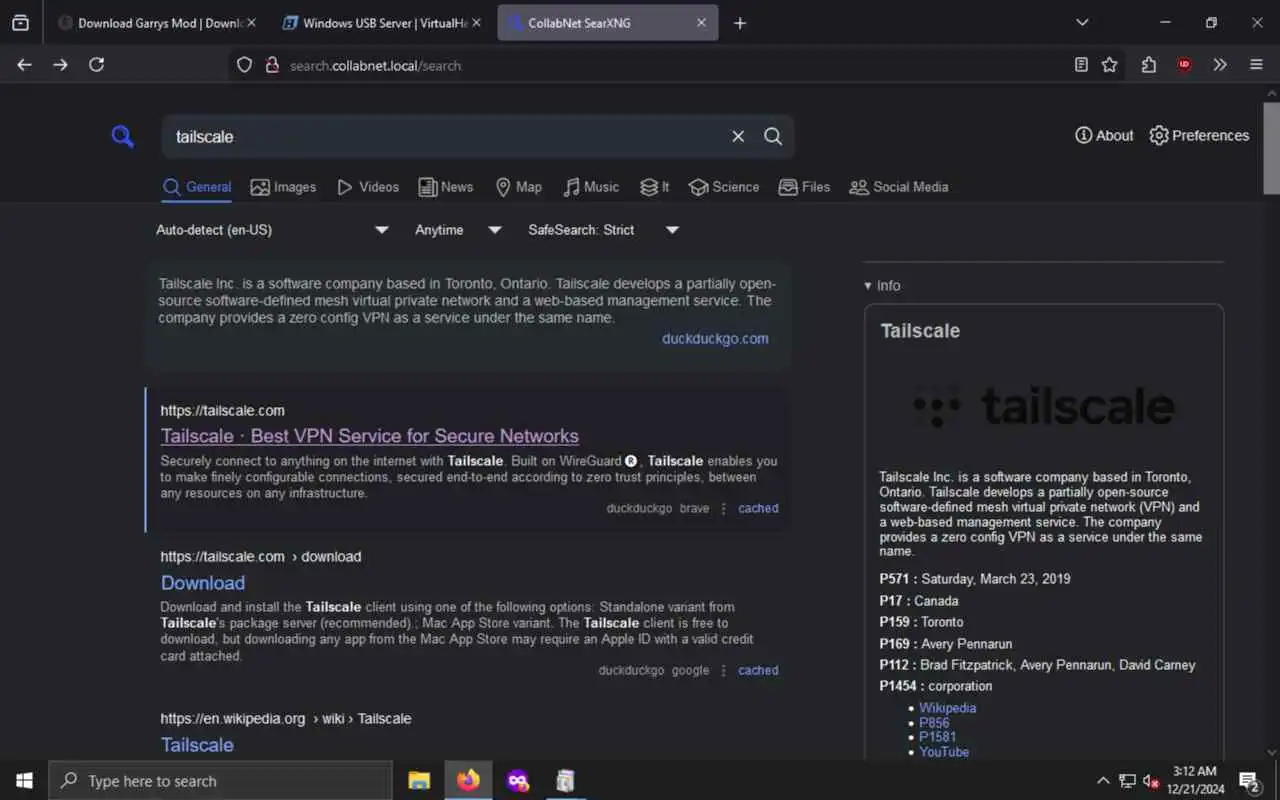Open Windows Start menu
The height and width of the screenshot is (800, 1280).
[x=24, y=781]
